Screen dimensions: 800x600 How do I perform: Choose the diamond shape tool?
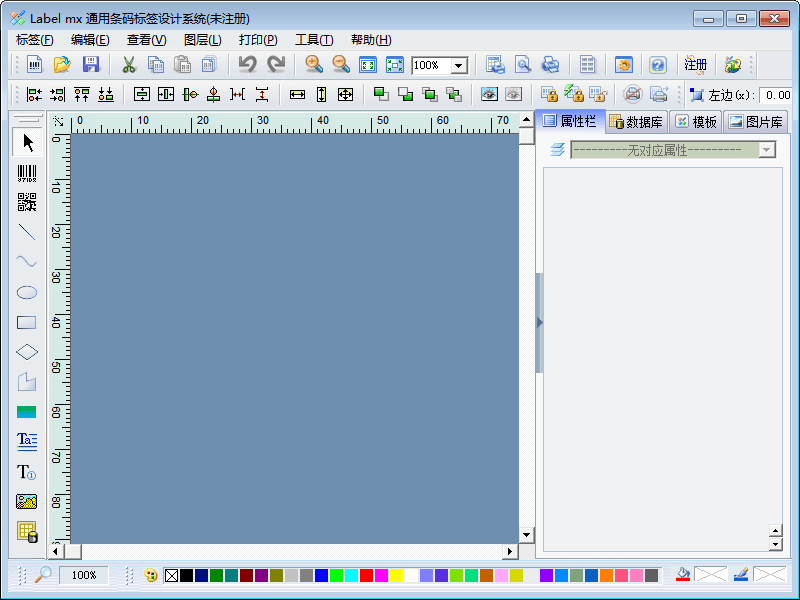pos(27,352)
